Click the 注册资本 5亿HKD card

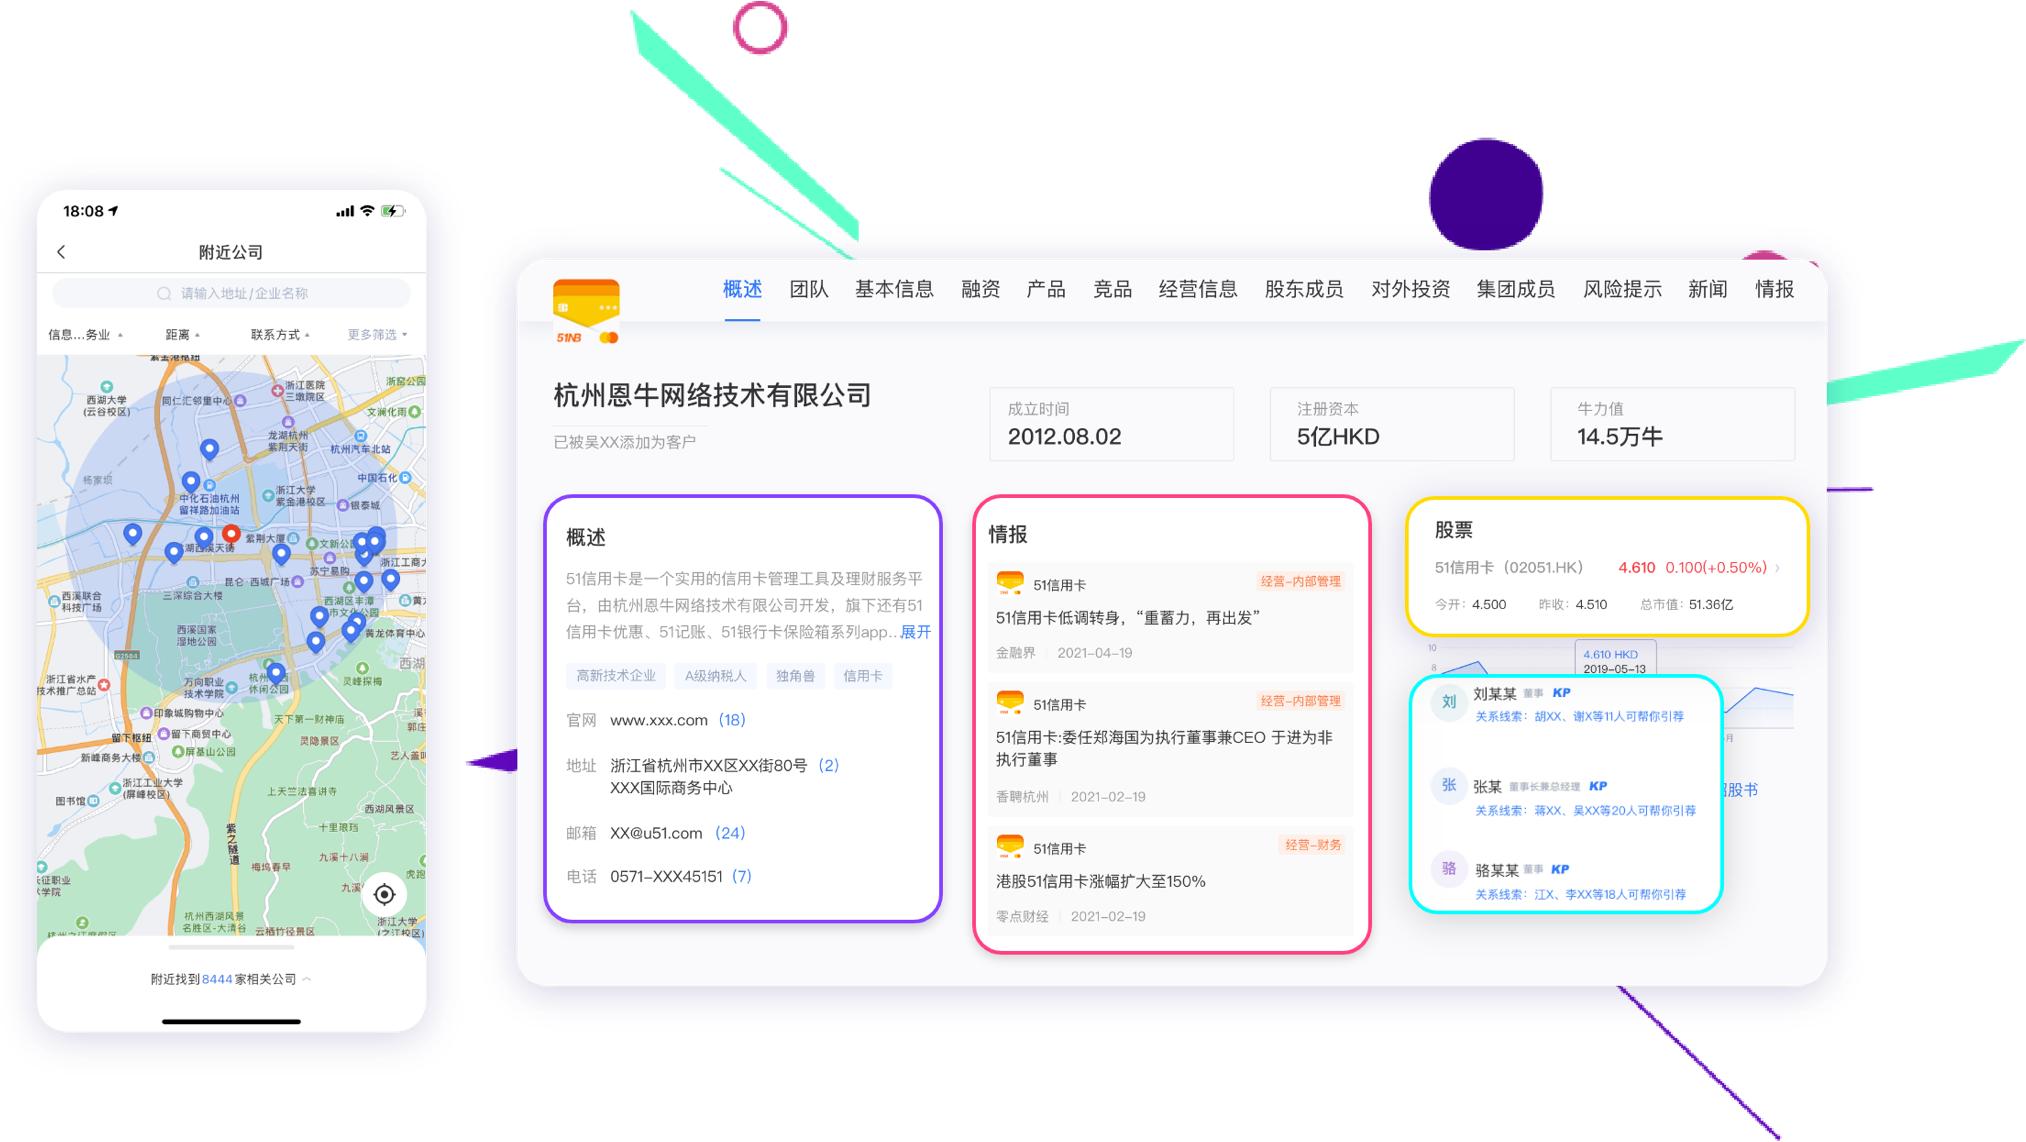pyautogui.click(x=1392, y=424)
